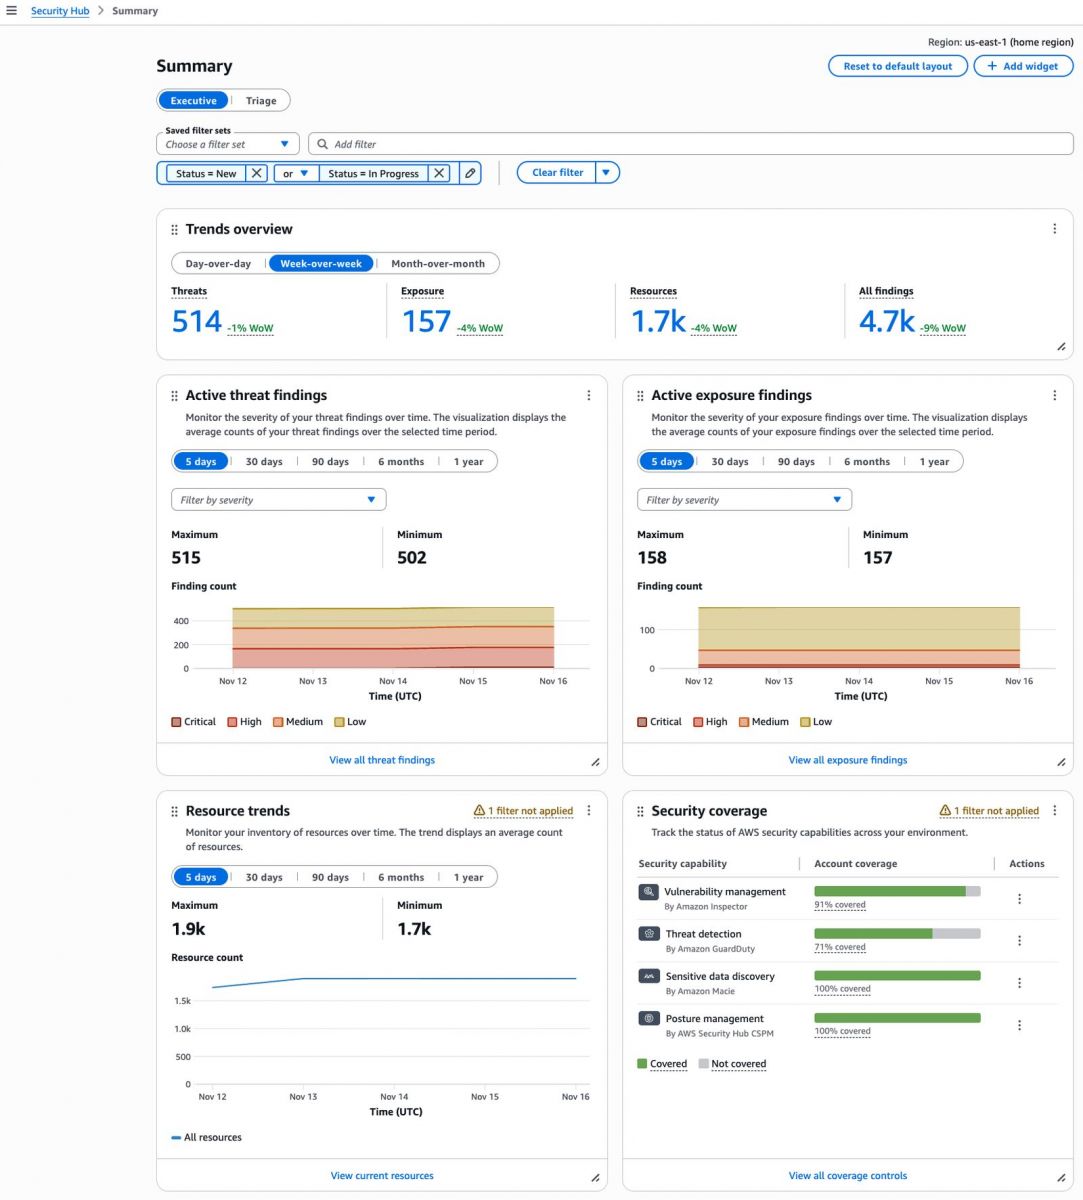Open the hamburger navigation menu
The image size is (1083, 1200).
click(12, 11)
